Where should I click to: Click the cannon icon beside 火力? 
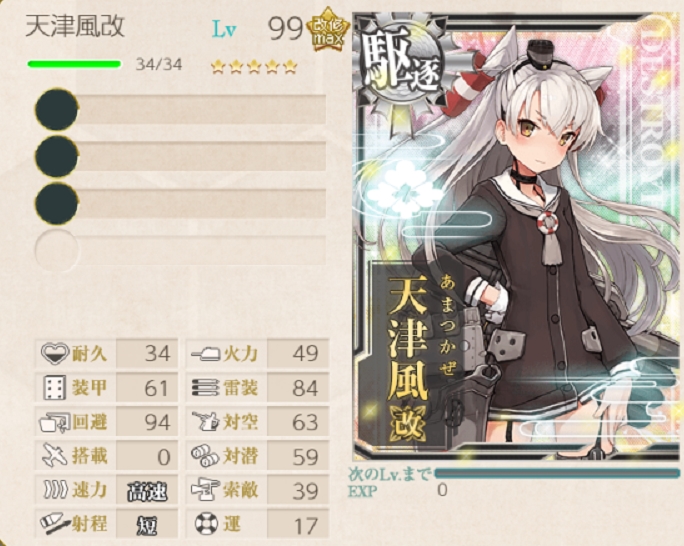[205, 353]
